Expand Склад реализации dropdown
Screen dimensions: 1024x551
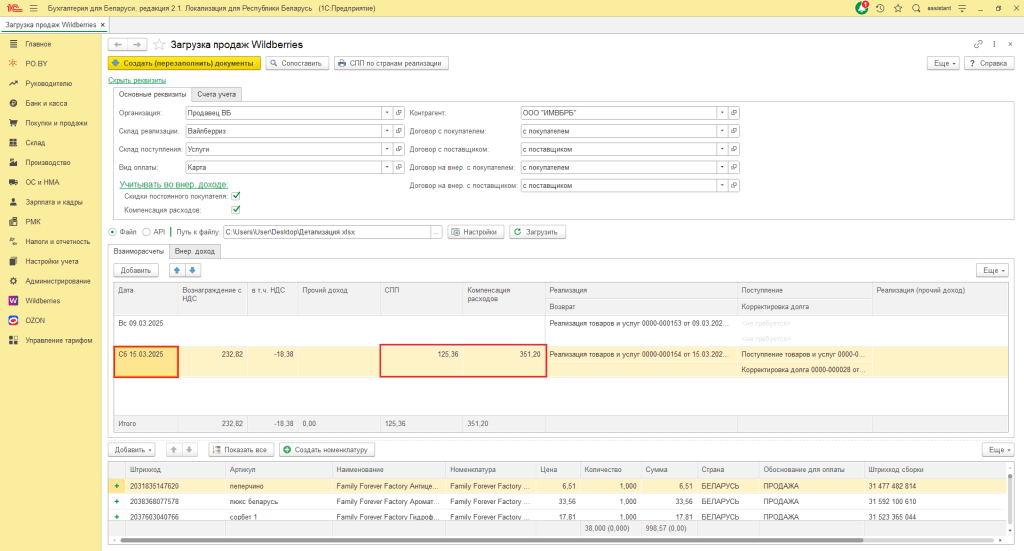pyautogui.click(x=387, y=131)
